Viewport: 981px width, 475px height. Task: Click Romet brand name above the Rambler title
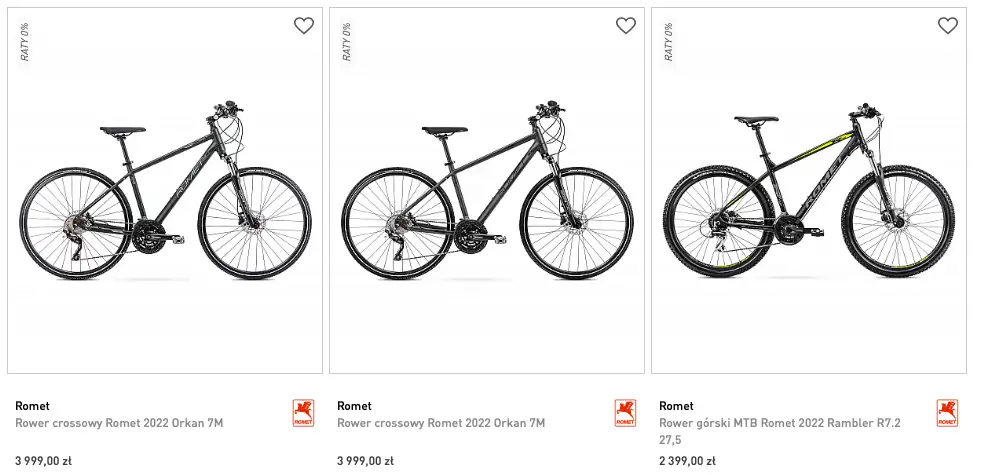pyautogui.click(x=676, y=406)
